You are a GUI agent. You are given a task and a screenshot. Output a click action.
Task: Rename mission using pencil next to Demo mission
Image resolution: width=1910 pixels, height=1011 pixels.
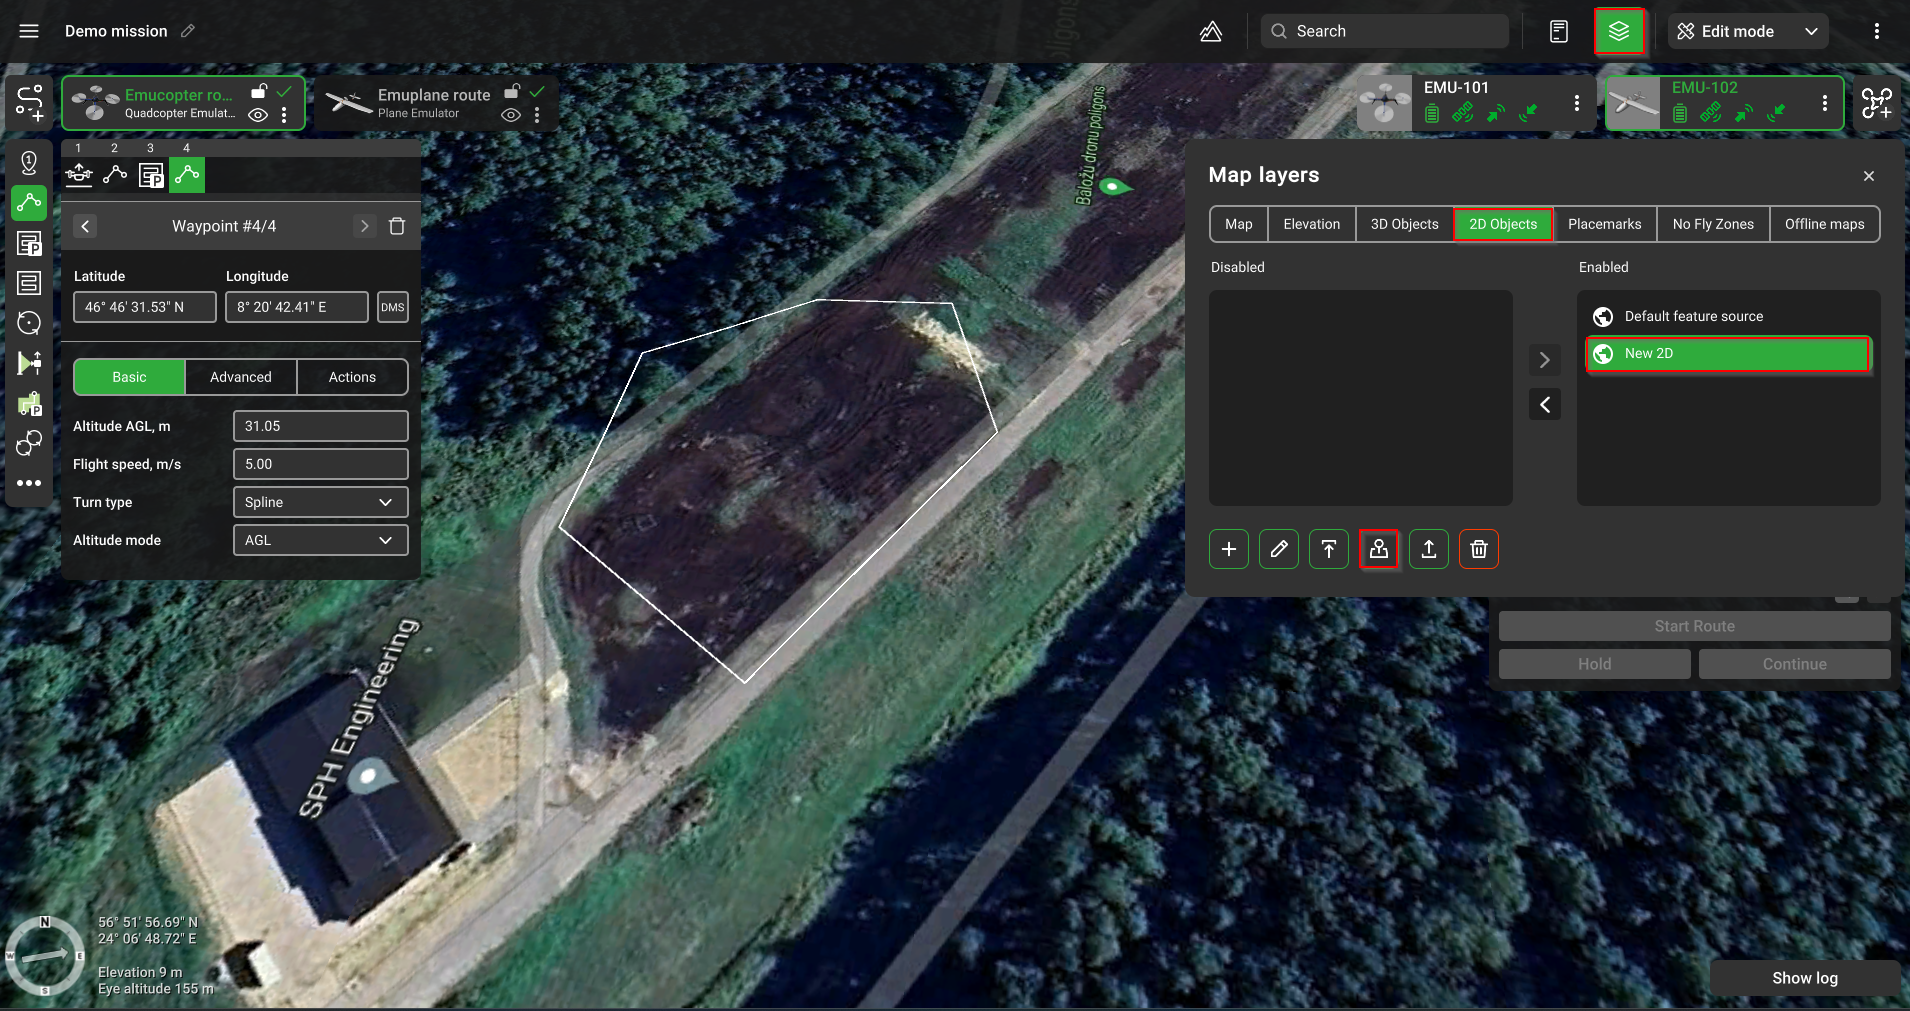click(188, 31)
